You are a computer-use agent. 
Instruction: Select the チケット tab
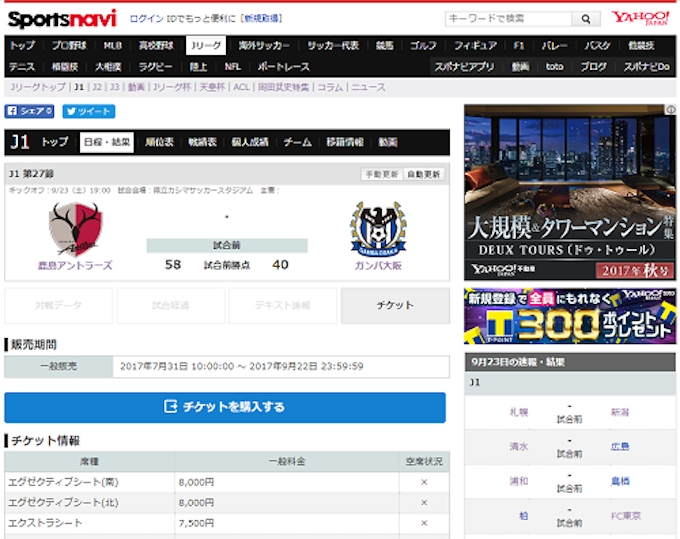[x=395, y=306]
